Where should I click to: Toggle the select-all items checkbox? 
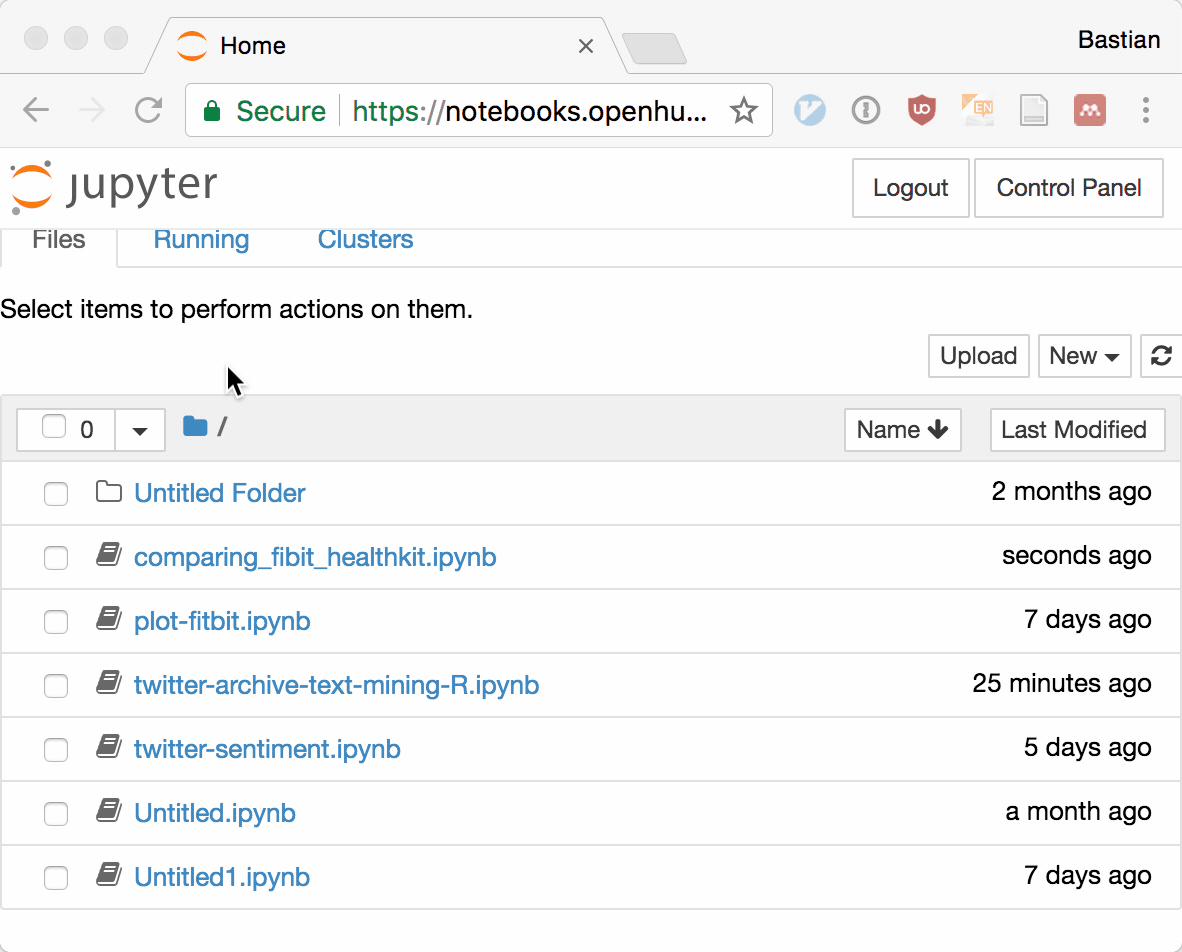(x=54, y=427)
